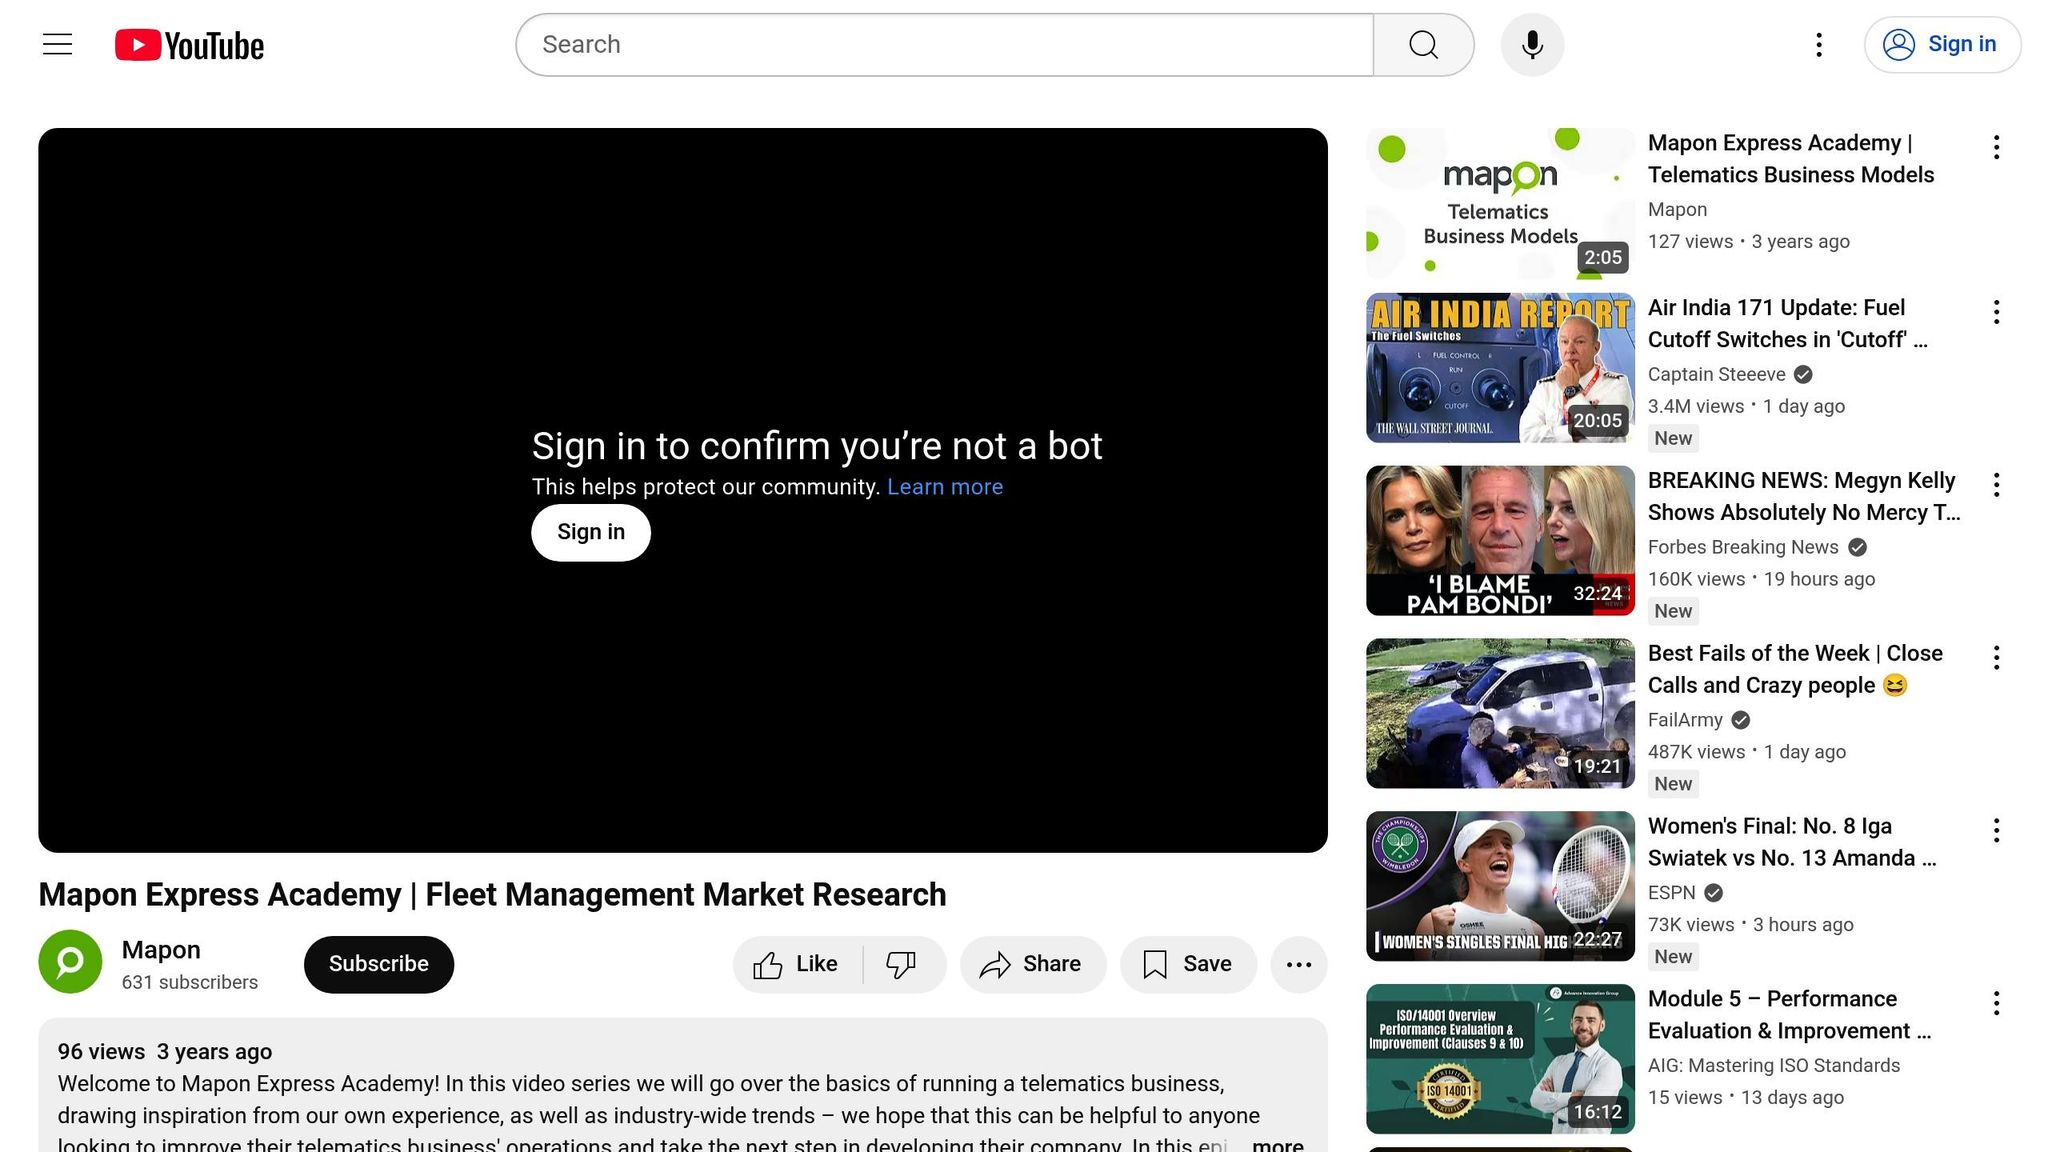Image resolution: width=2048 pixels, height=1152 pixels.
Task: Open options menu for Best Fails video
Action: click(x=1996, y=658)
